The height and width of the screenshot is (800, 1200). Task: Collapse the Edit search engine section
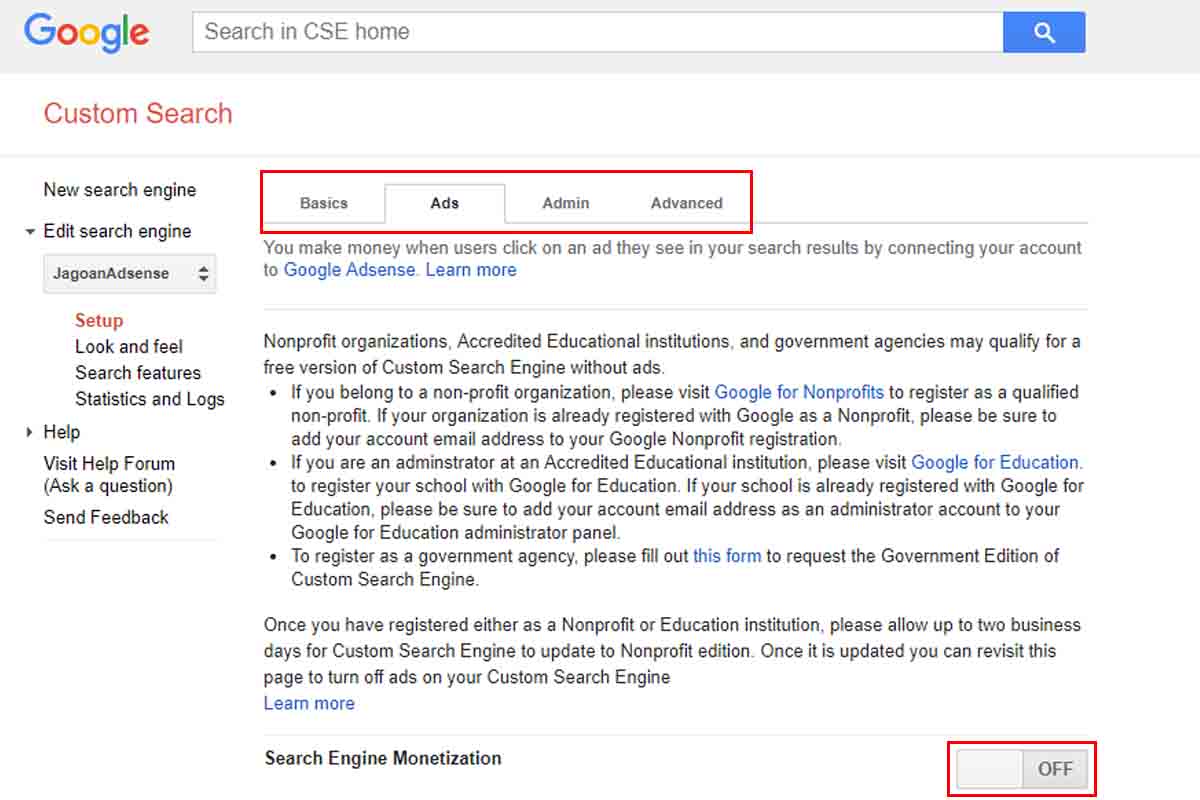coord(30,231)
